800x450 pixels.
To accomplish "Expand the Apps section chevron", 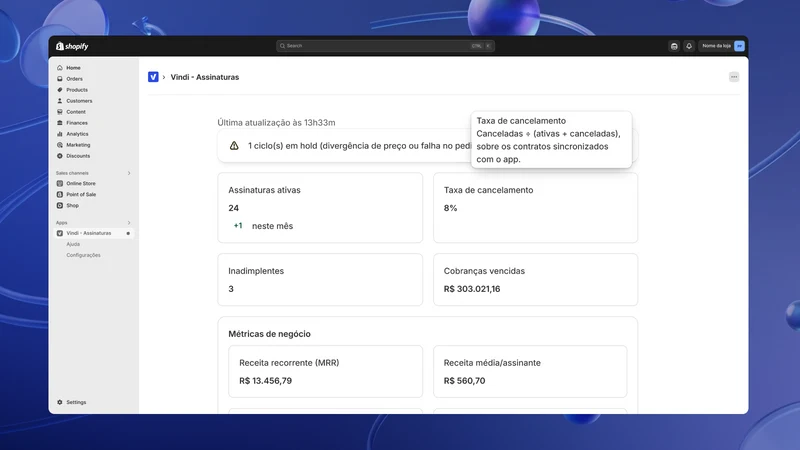I will coord(129,223).
